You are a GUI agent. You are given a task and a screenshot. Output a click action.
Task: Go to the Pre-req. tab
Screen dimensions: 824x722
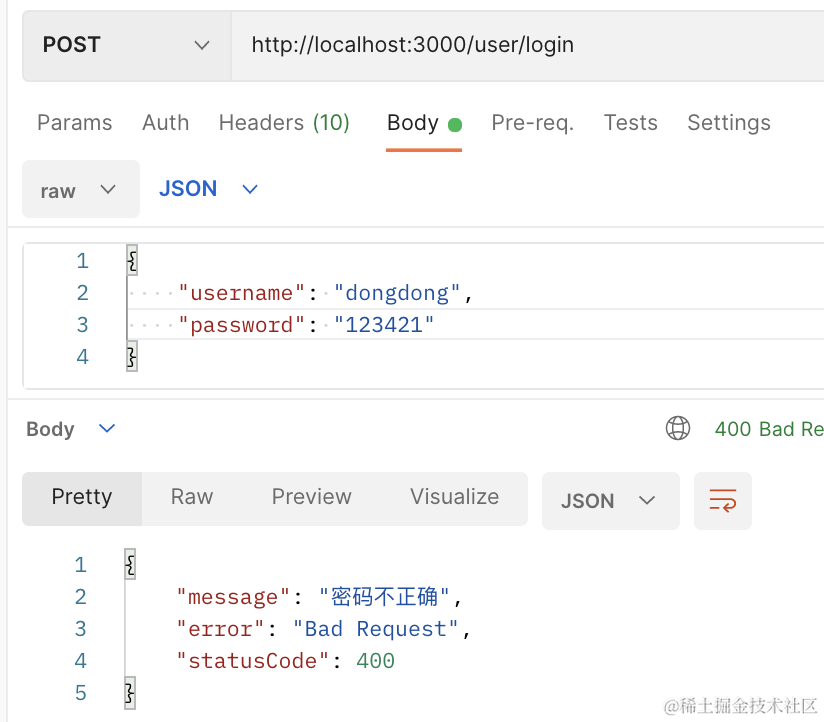coord(532,123)
